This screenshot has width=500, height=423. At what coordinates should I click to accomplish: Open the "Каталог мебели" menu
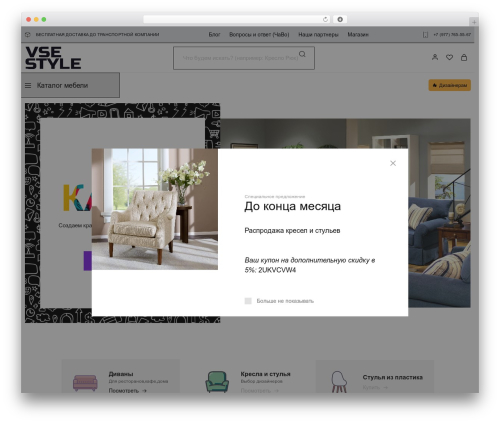point(70,85)
